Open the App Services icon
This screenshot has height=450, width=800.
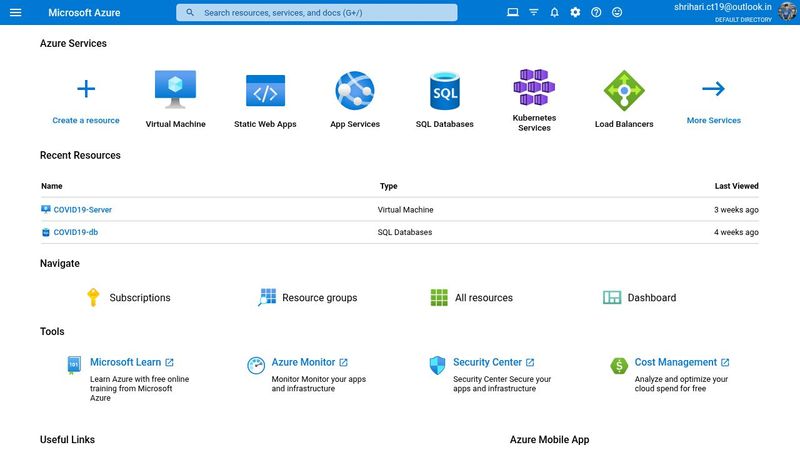pyautogui.click(x=355, y=91)
